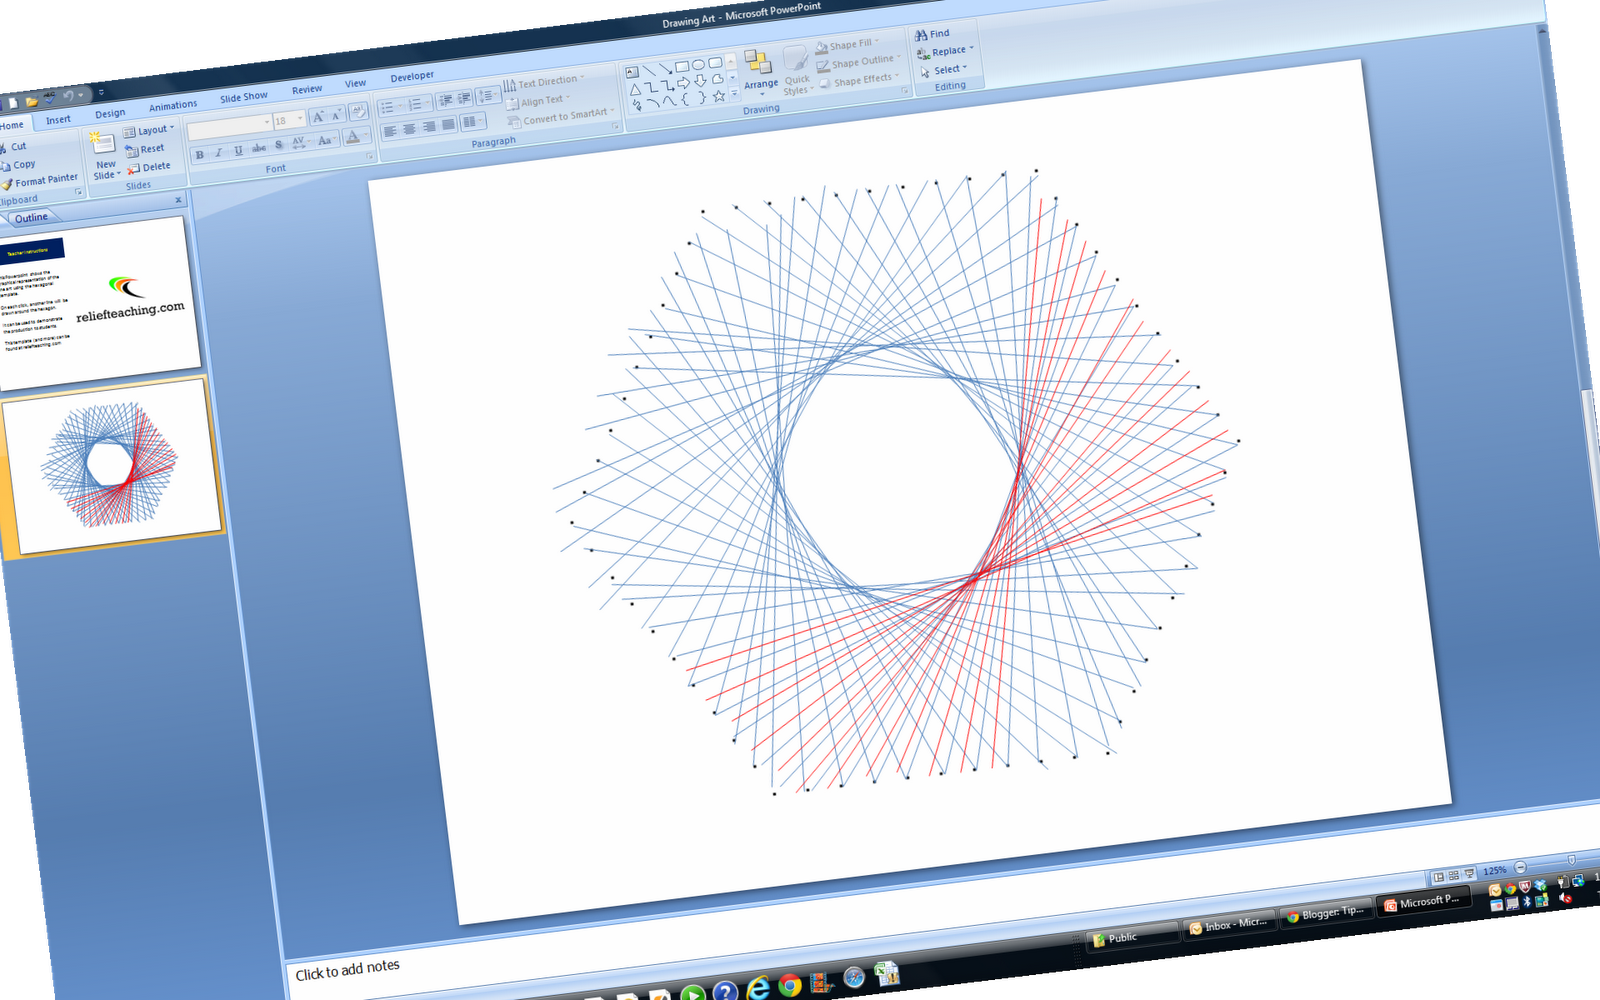Open the font size combo box

coord(289,120)
